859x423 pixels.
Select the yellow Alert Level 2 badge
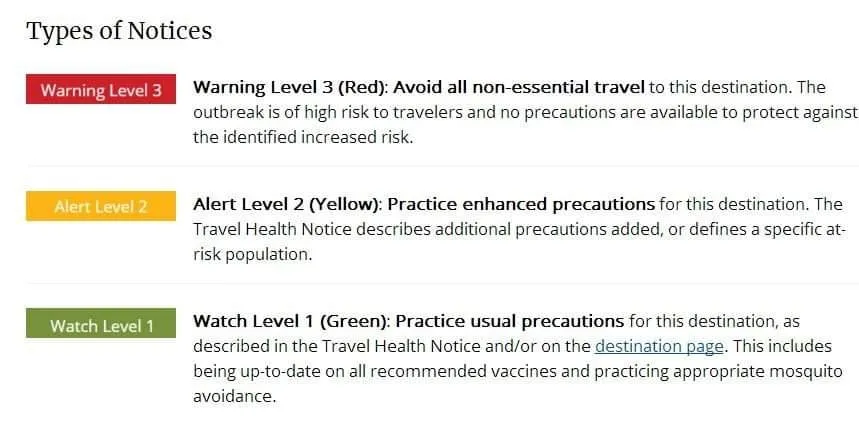pyautogui.click(x=101, y=207)
